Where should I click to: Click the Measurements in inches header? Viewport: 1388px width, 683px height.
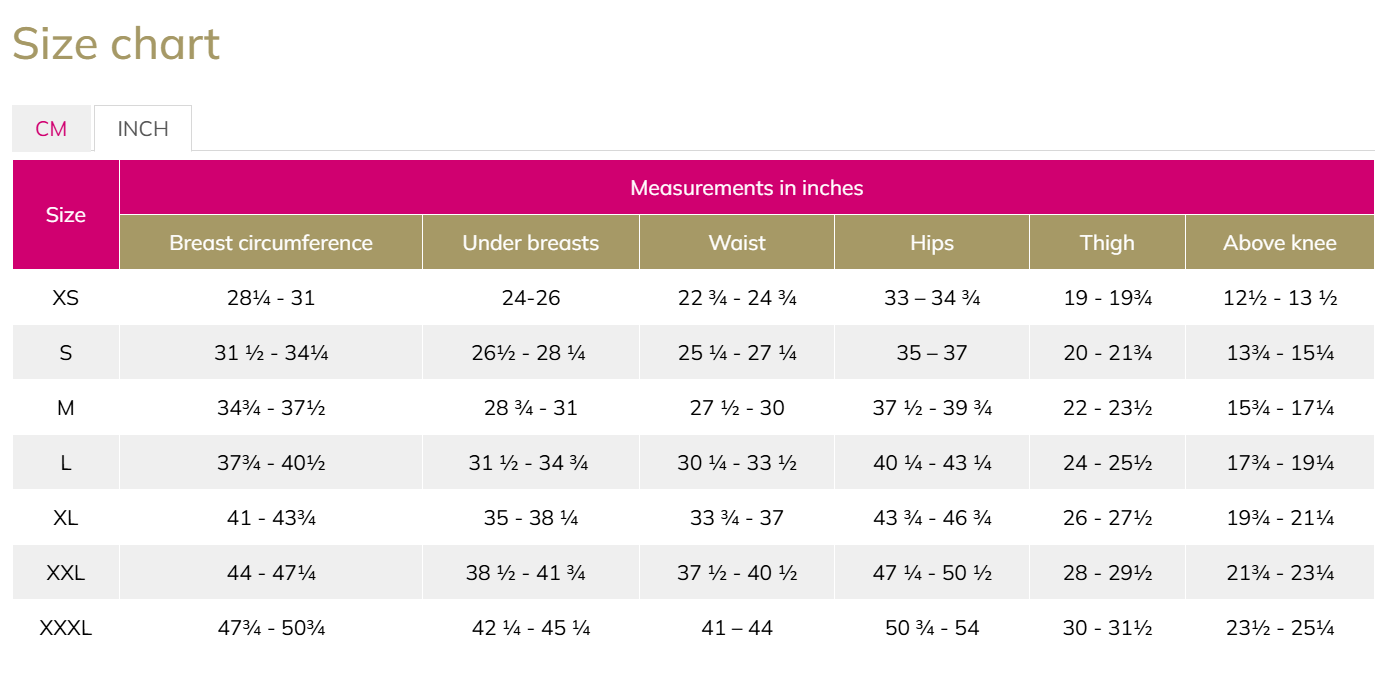(x=746, y=188)
